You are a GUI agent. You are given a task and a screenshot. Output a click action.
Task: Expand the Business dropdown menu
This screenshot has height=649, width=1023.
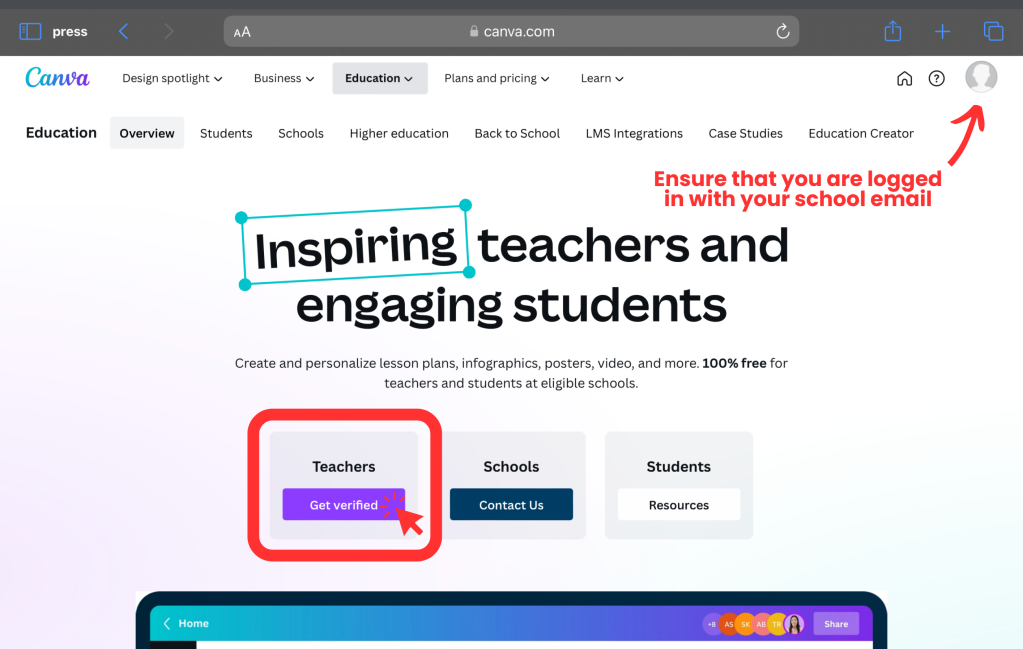(284, 78)
